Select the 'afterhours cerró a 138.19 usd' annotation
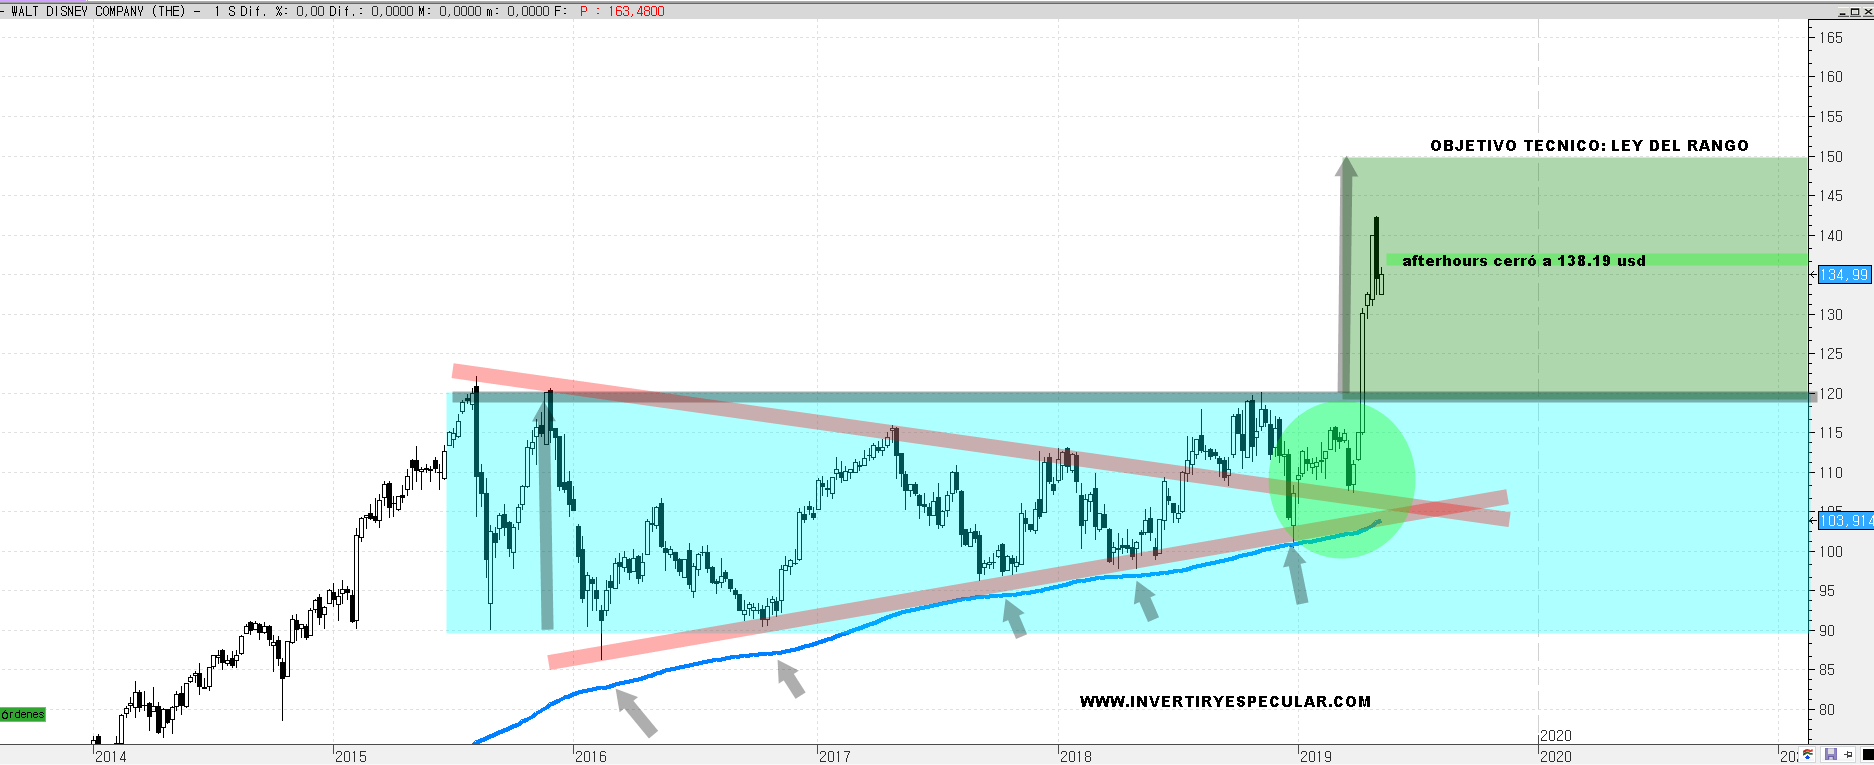Screen dimensions: 1874x765 point(1523,261)
